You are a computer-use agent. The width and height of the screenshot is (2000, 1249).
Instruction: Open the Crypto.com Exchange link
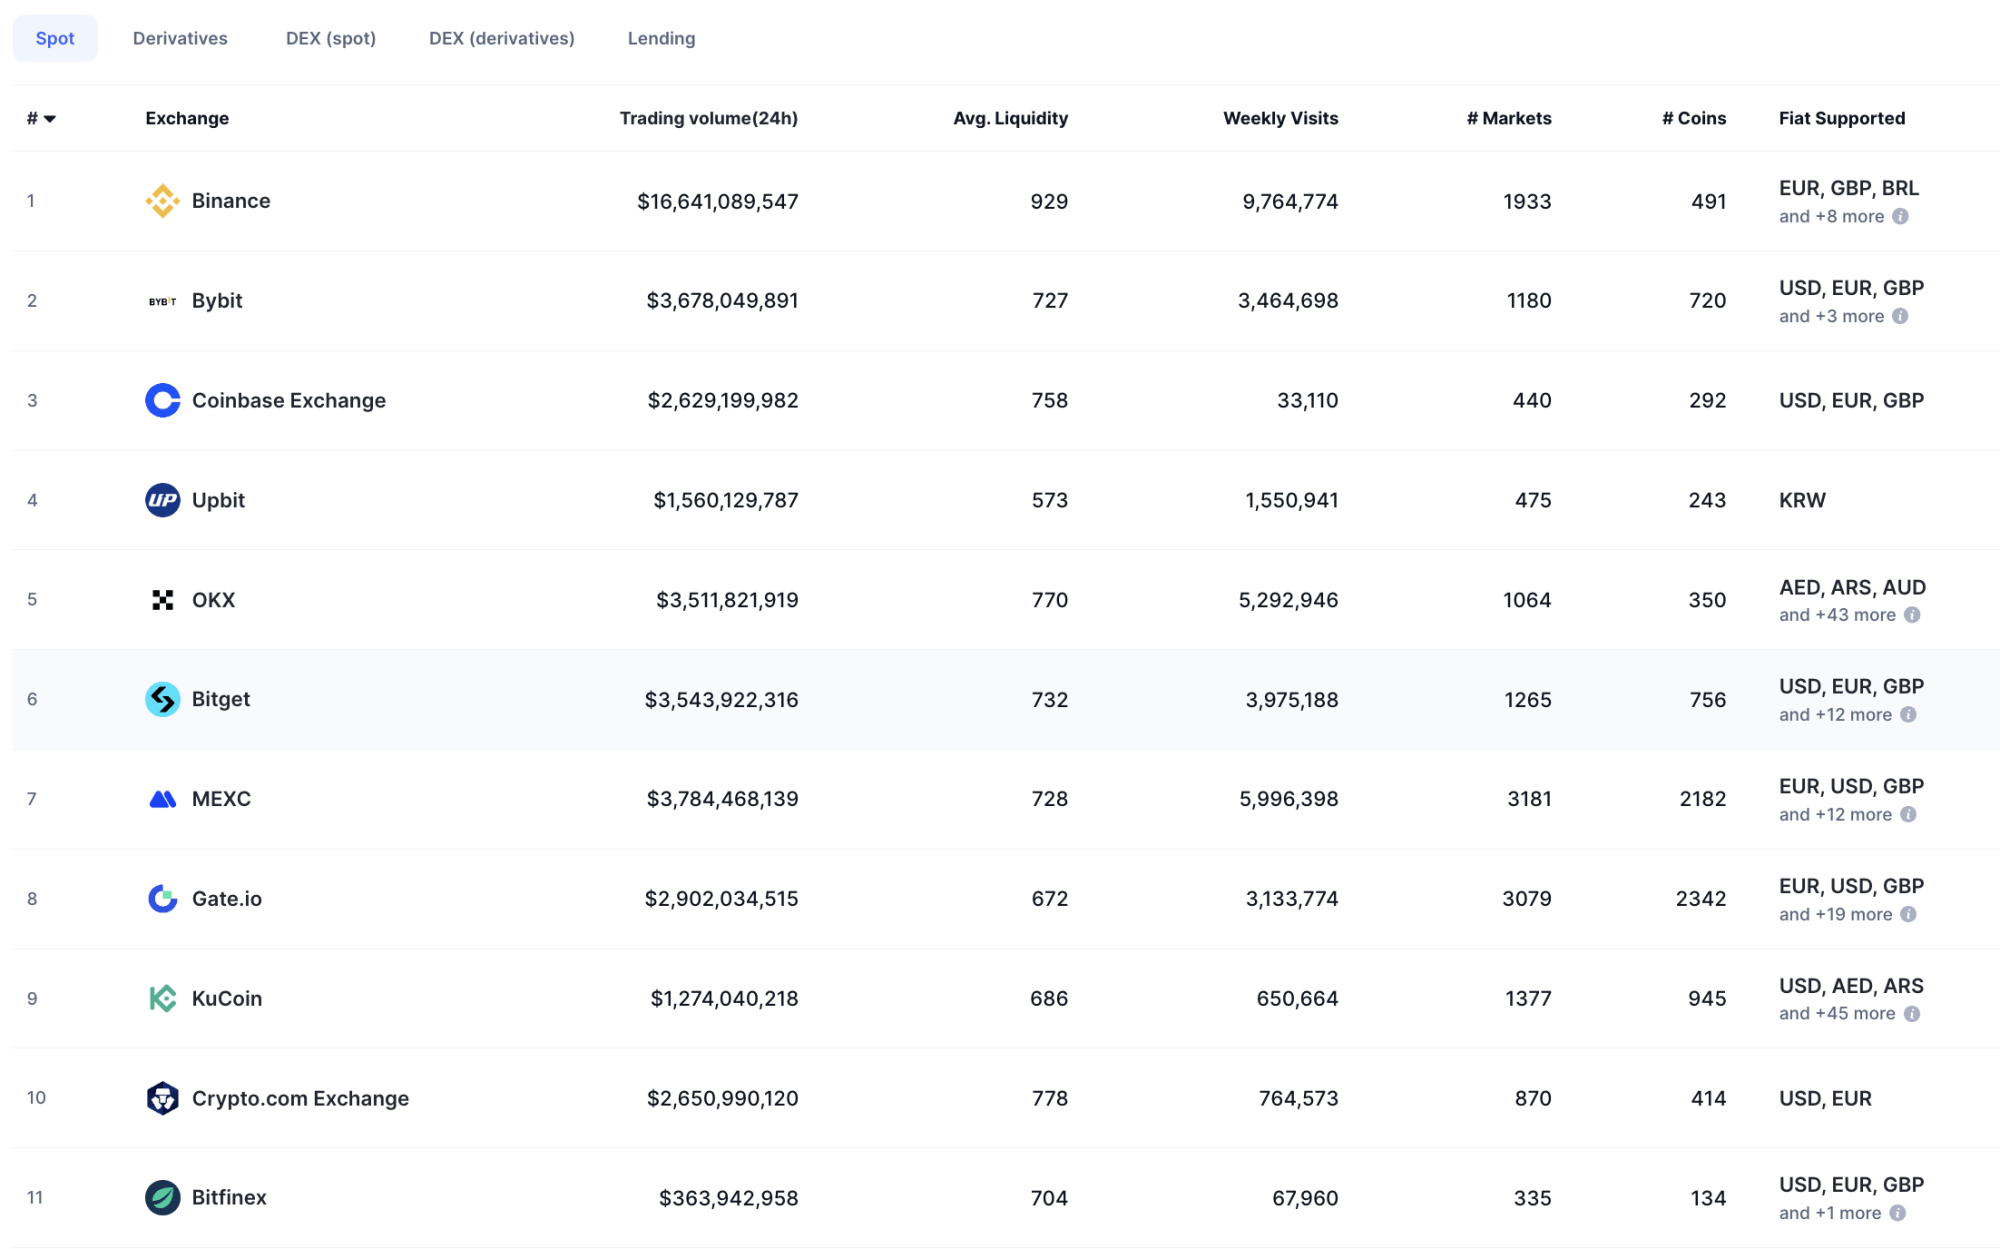(x=300, y=1098)
